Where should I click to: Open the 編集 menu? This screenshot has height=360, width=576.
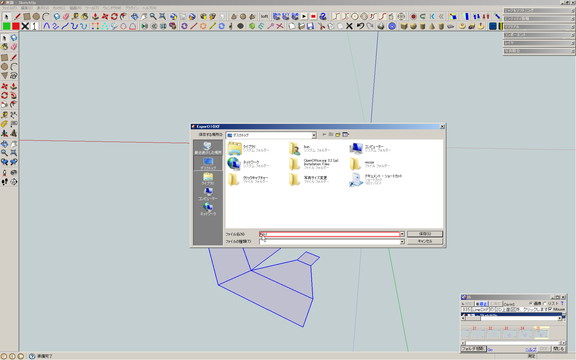coord(26,8)
